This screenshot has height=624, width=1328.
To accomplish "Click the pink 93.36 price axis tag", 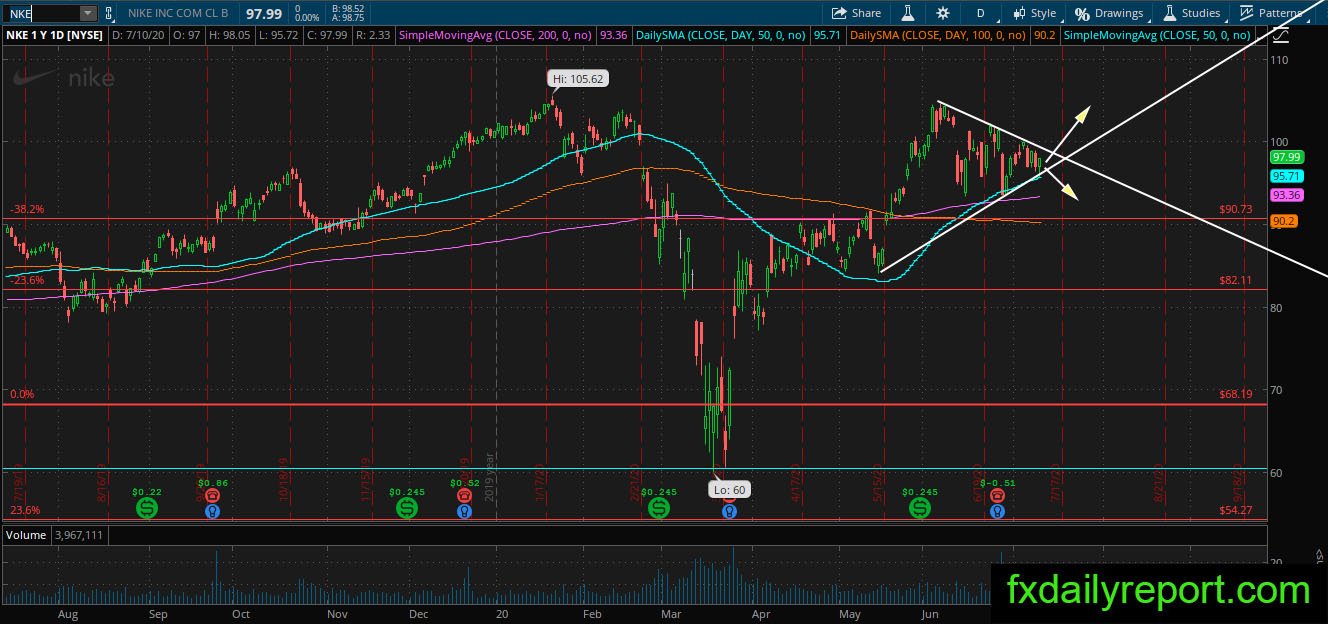I will (x=1285, y=195).
